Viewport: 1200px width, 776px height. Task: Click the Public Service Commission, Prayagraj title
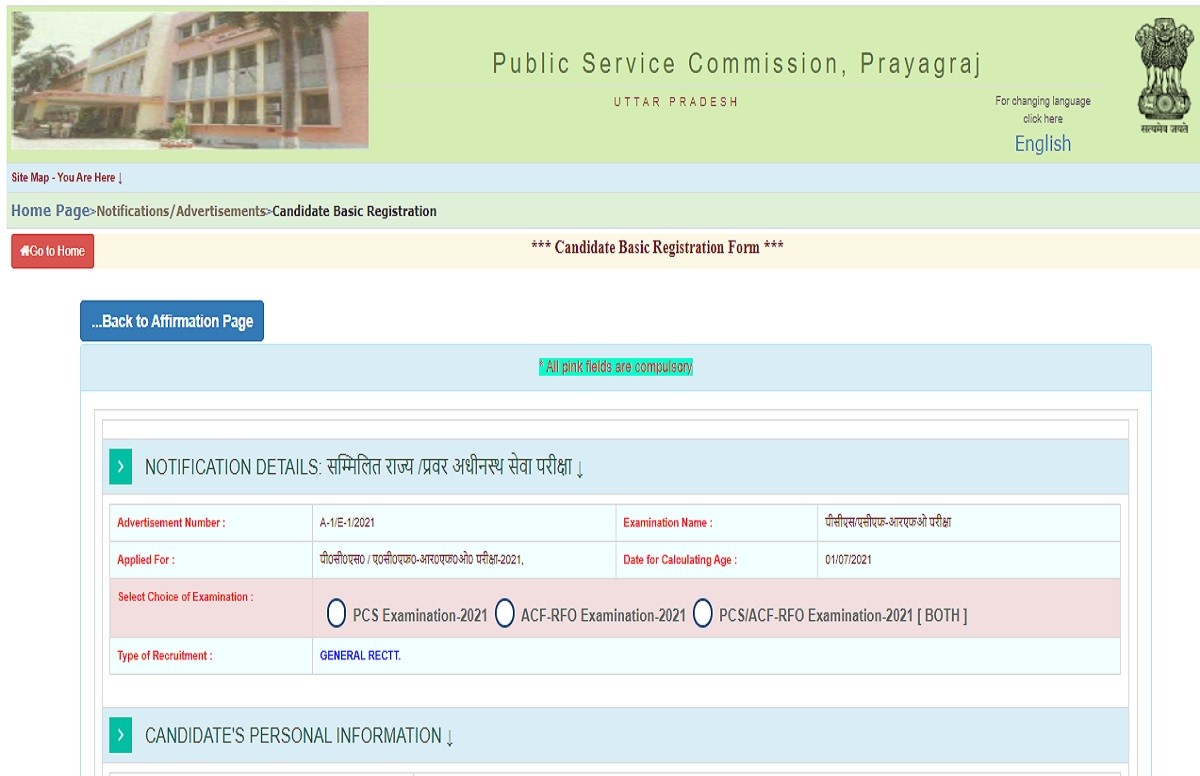click(737, 64)
